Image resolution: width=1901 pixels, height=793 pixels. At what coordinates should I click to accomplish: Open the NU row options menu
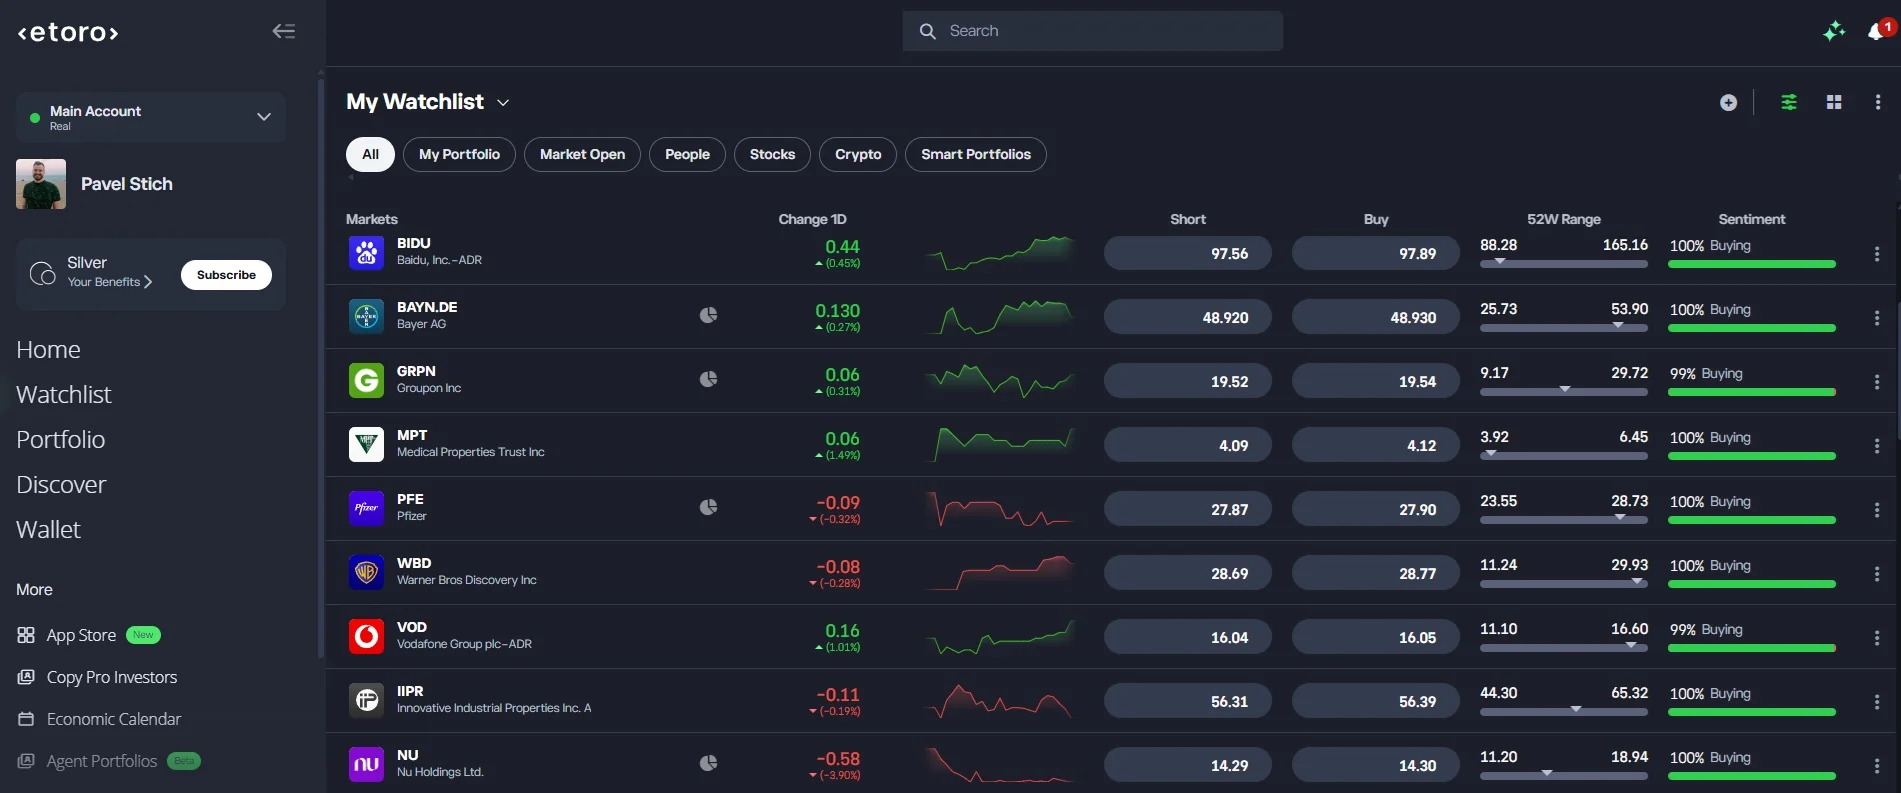(x=1877, y=766)
